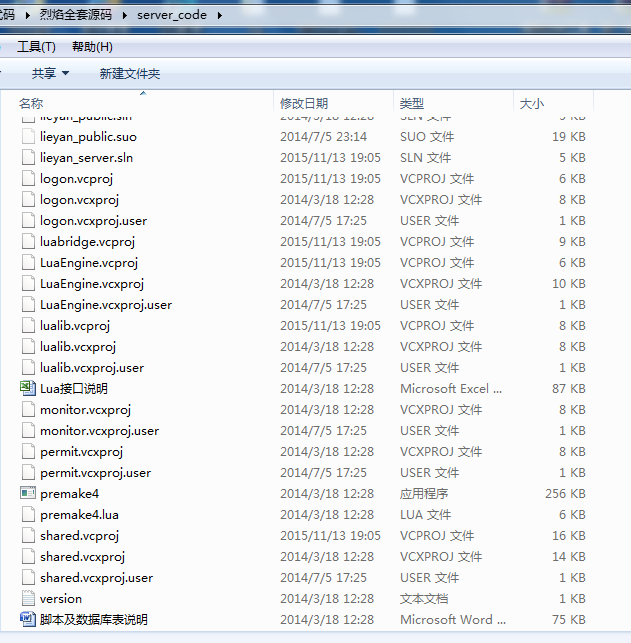Select the file name premake4.lua
Screen dimensions: 631x643
(79, 515)
